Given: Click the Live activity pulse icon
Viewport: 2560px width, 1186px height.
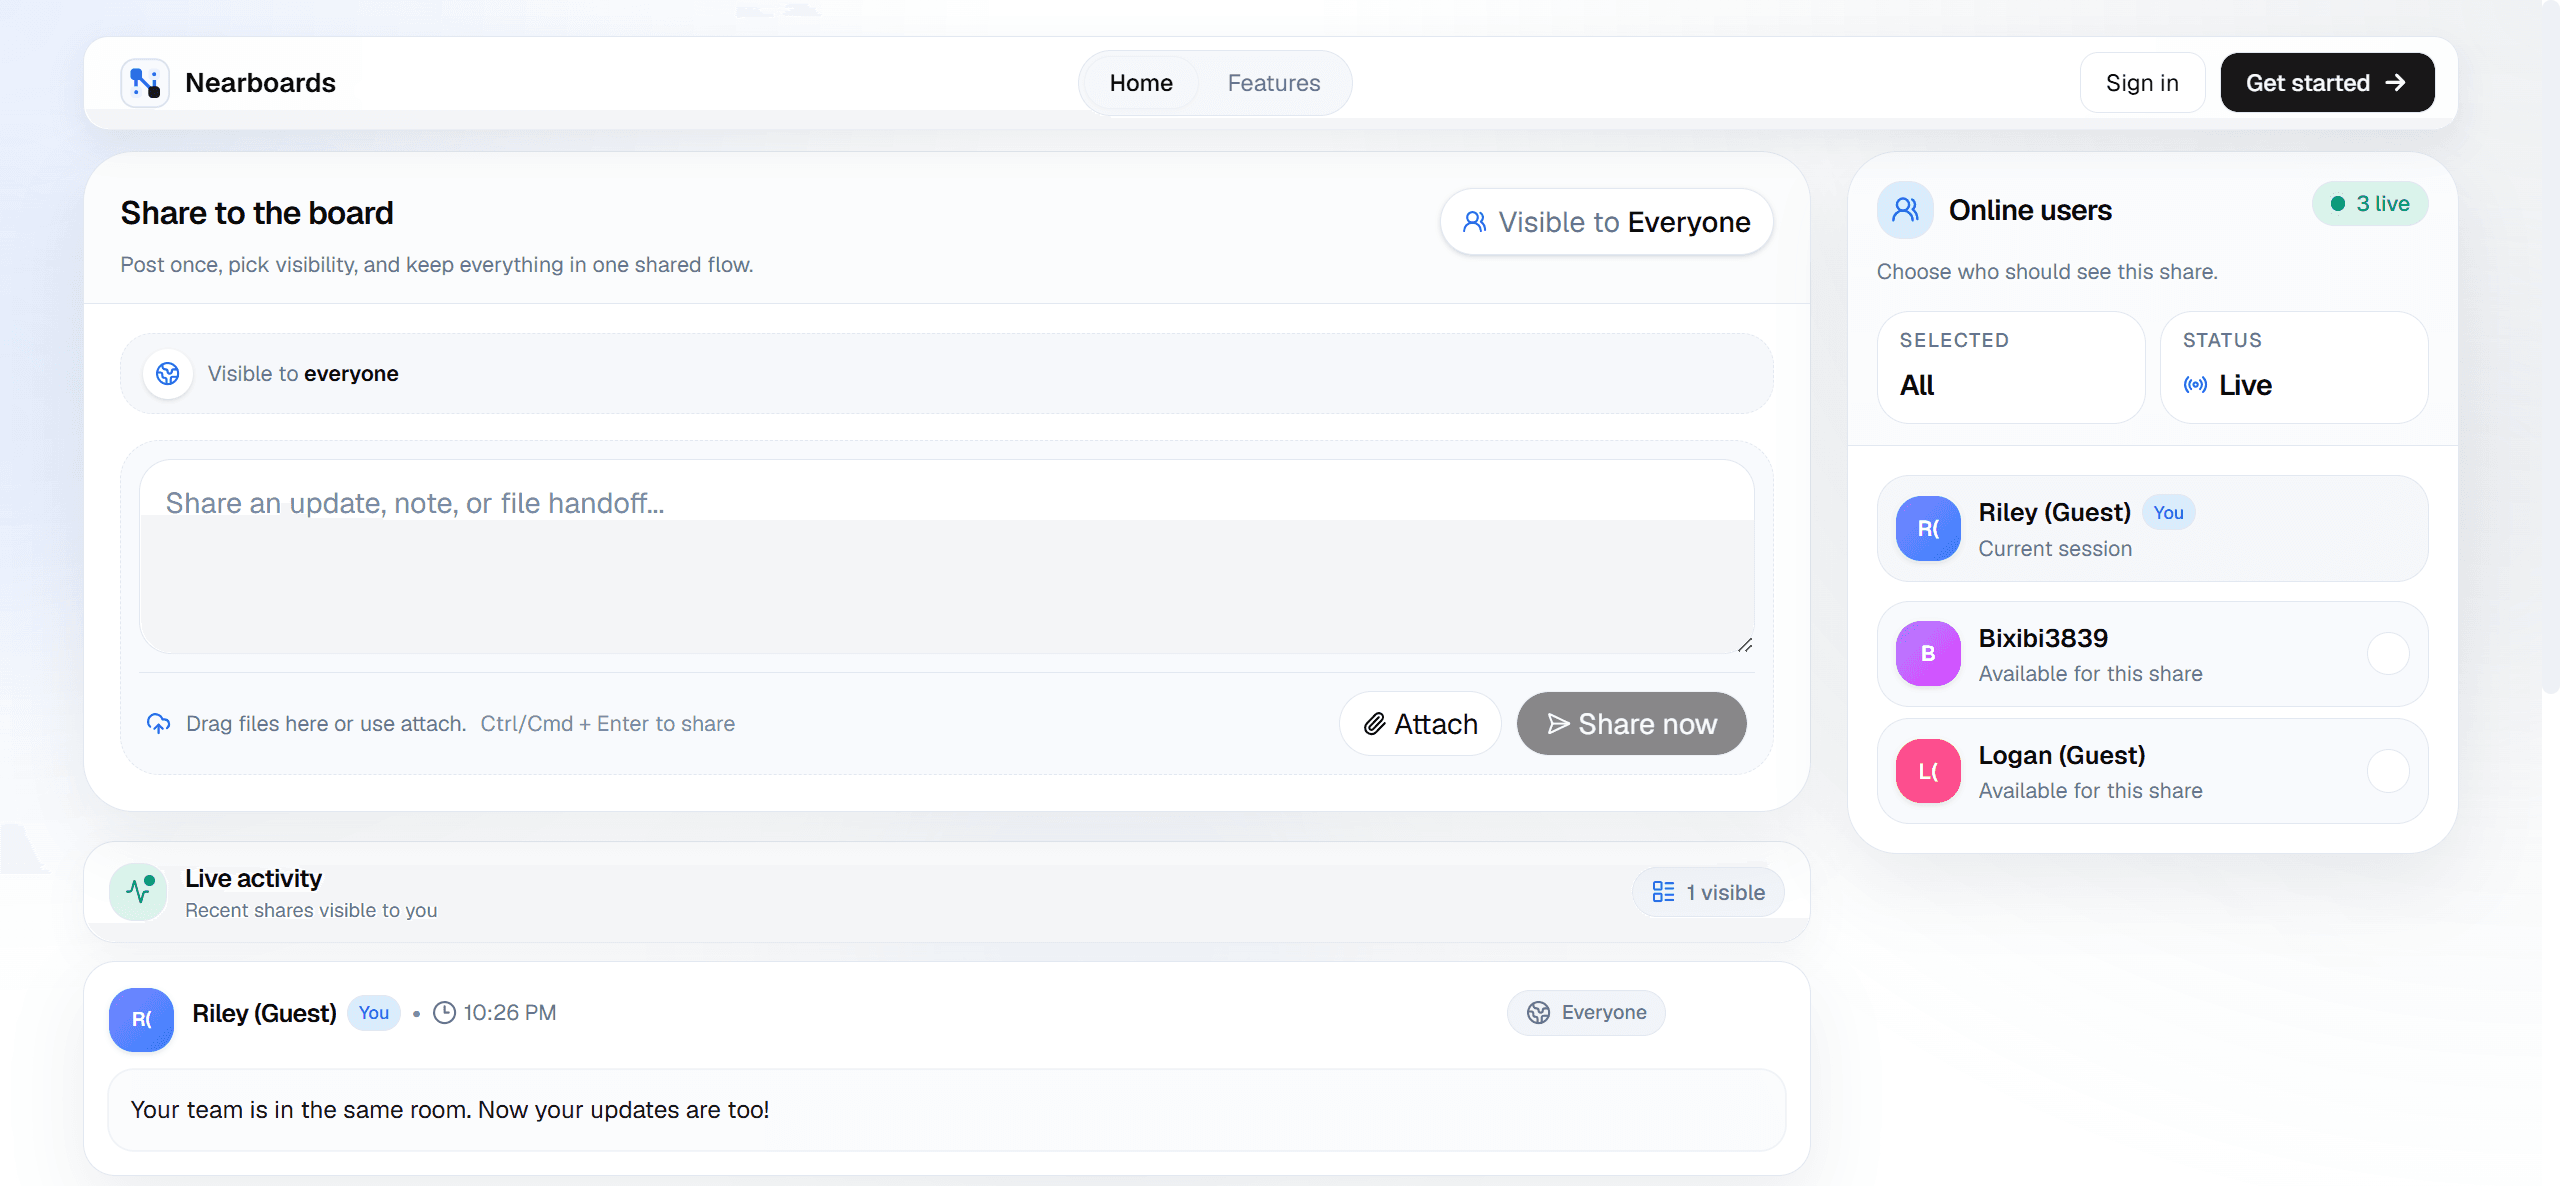Looking at the screenshot, I should click(139, 891).
